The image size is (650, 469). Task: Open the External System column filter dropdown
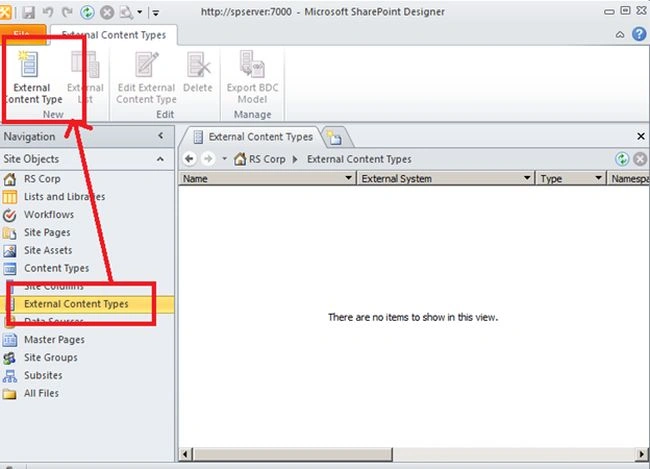[x=527, y=178]
